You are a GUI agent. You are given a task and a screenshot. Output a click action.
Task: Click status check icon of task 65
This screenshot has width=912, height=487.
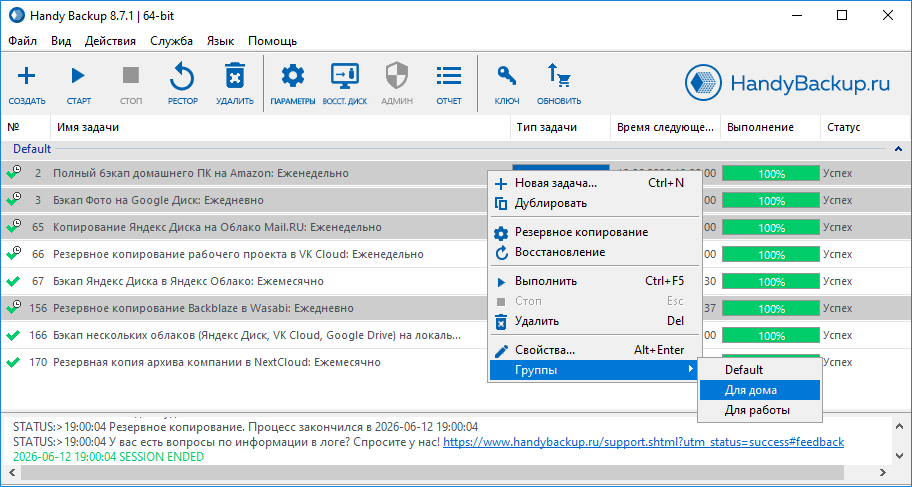(14, 226)
